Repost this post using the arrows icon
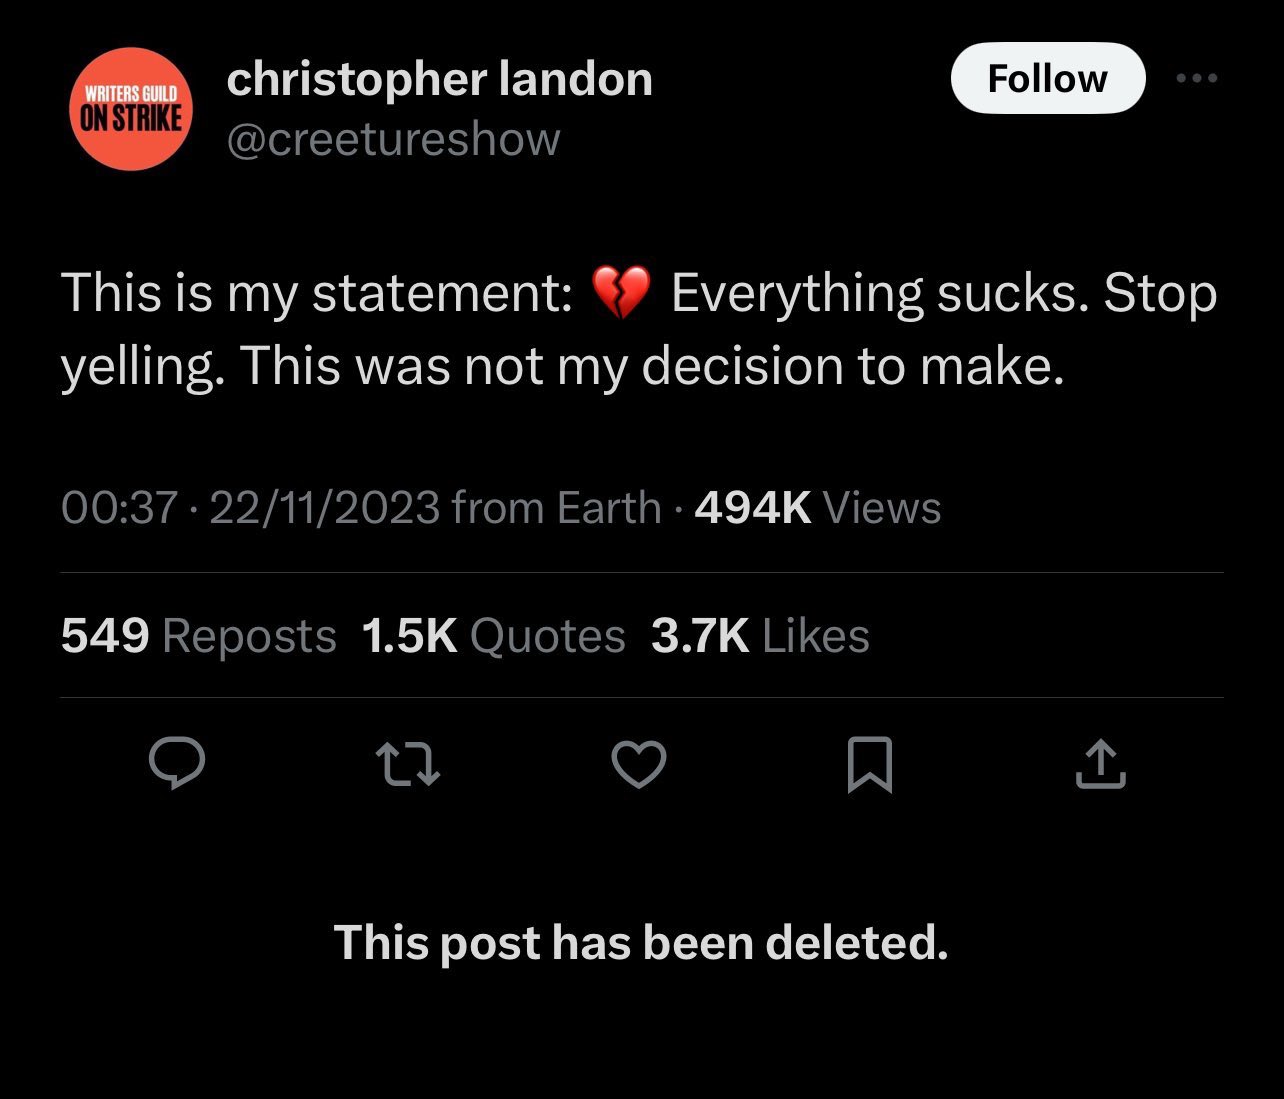The image size is (1284, 1099). (408, 765)
